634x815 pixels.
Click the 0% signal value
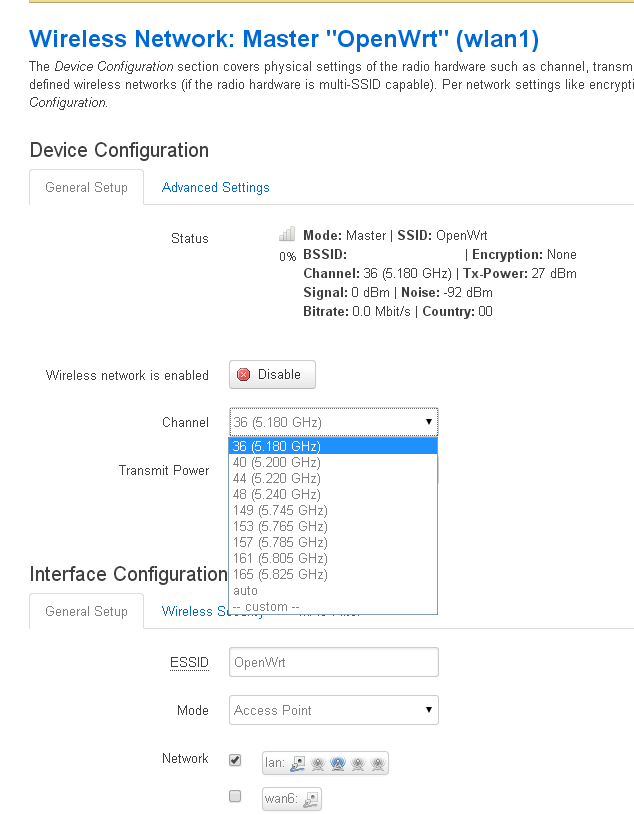tap(287, 257)
